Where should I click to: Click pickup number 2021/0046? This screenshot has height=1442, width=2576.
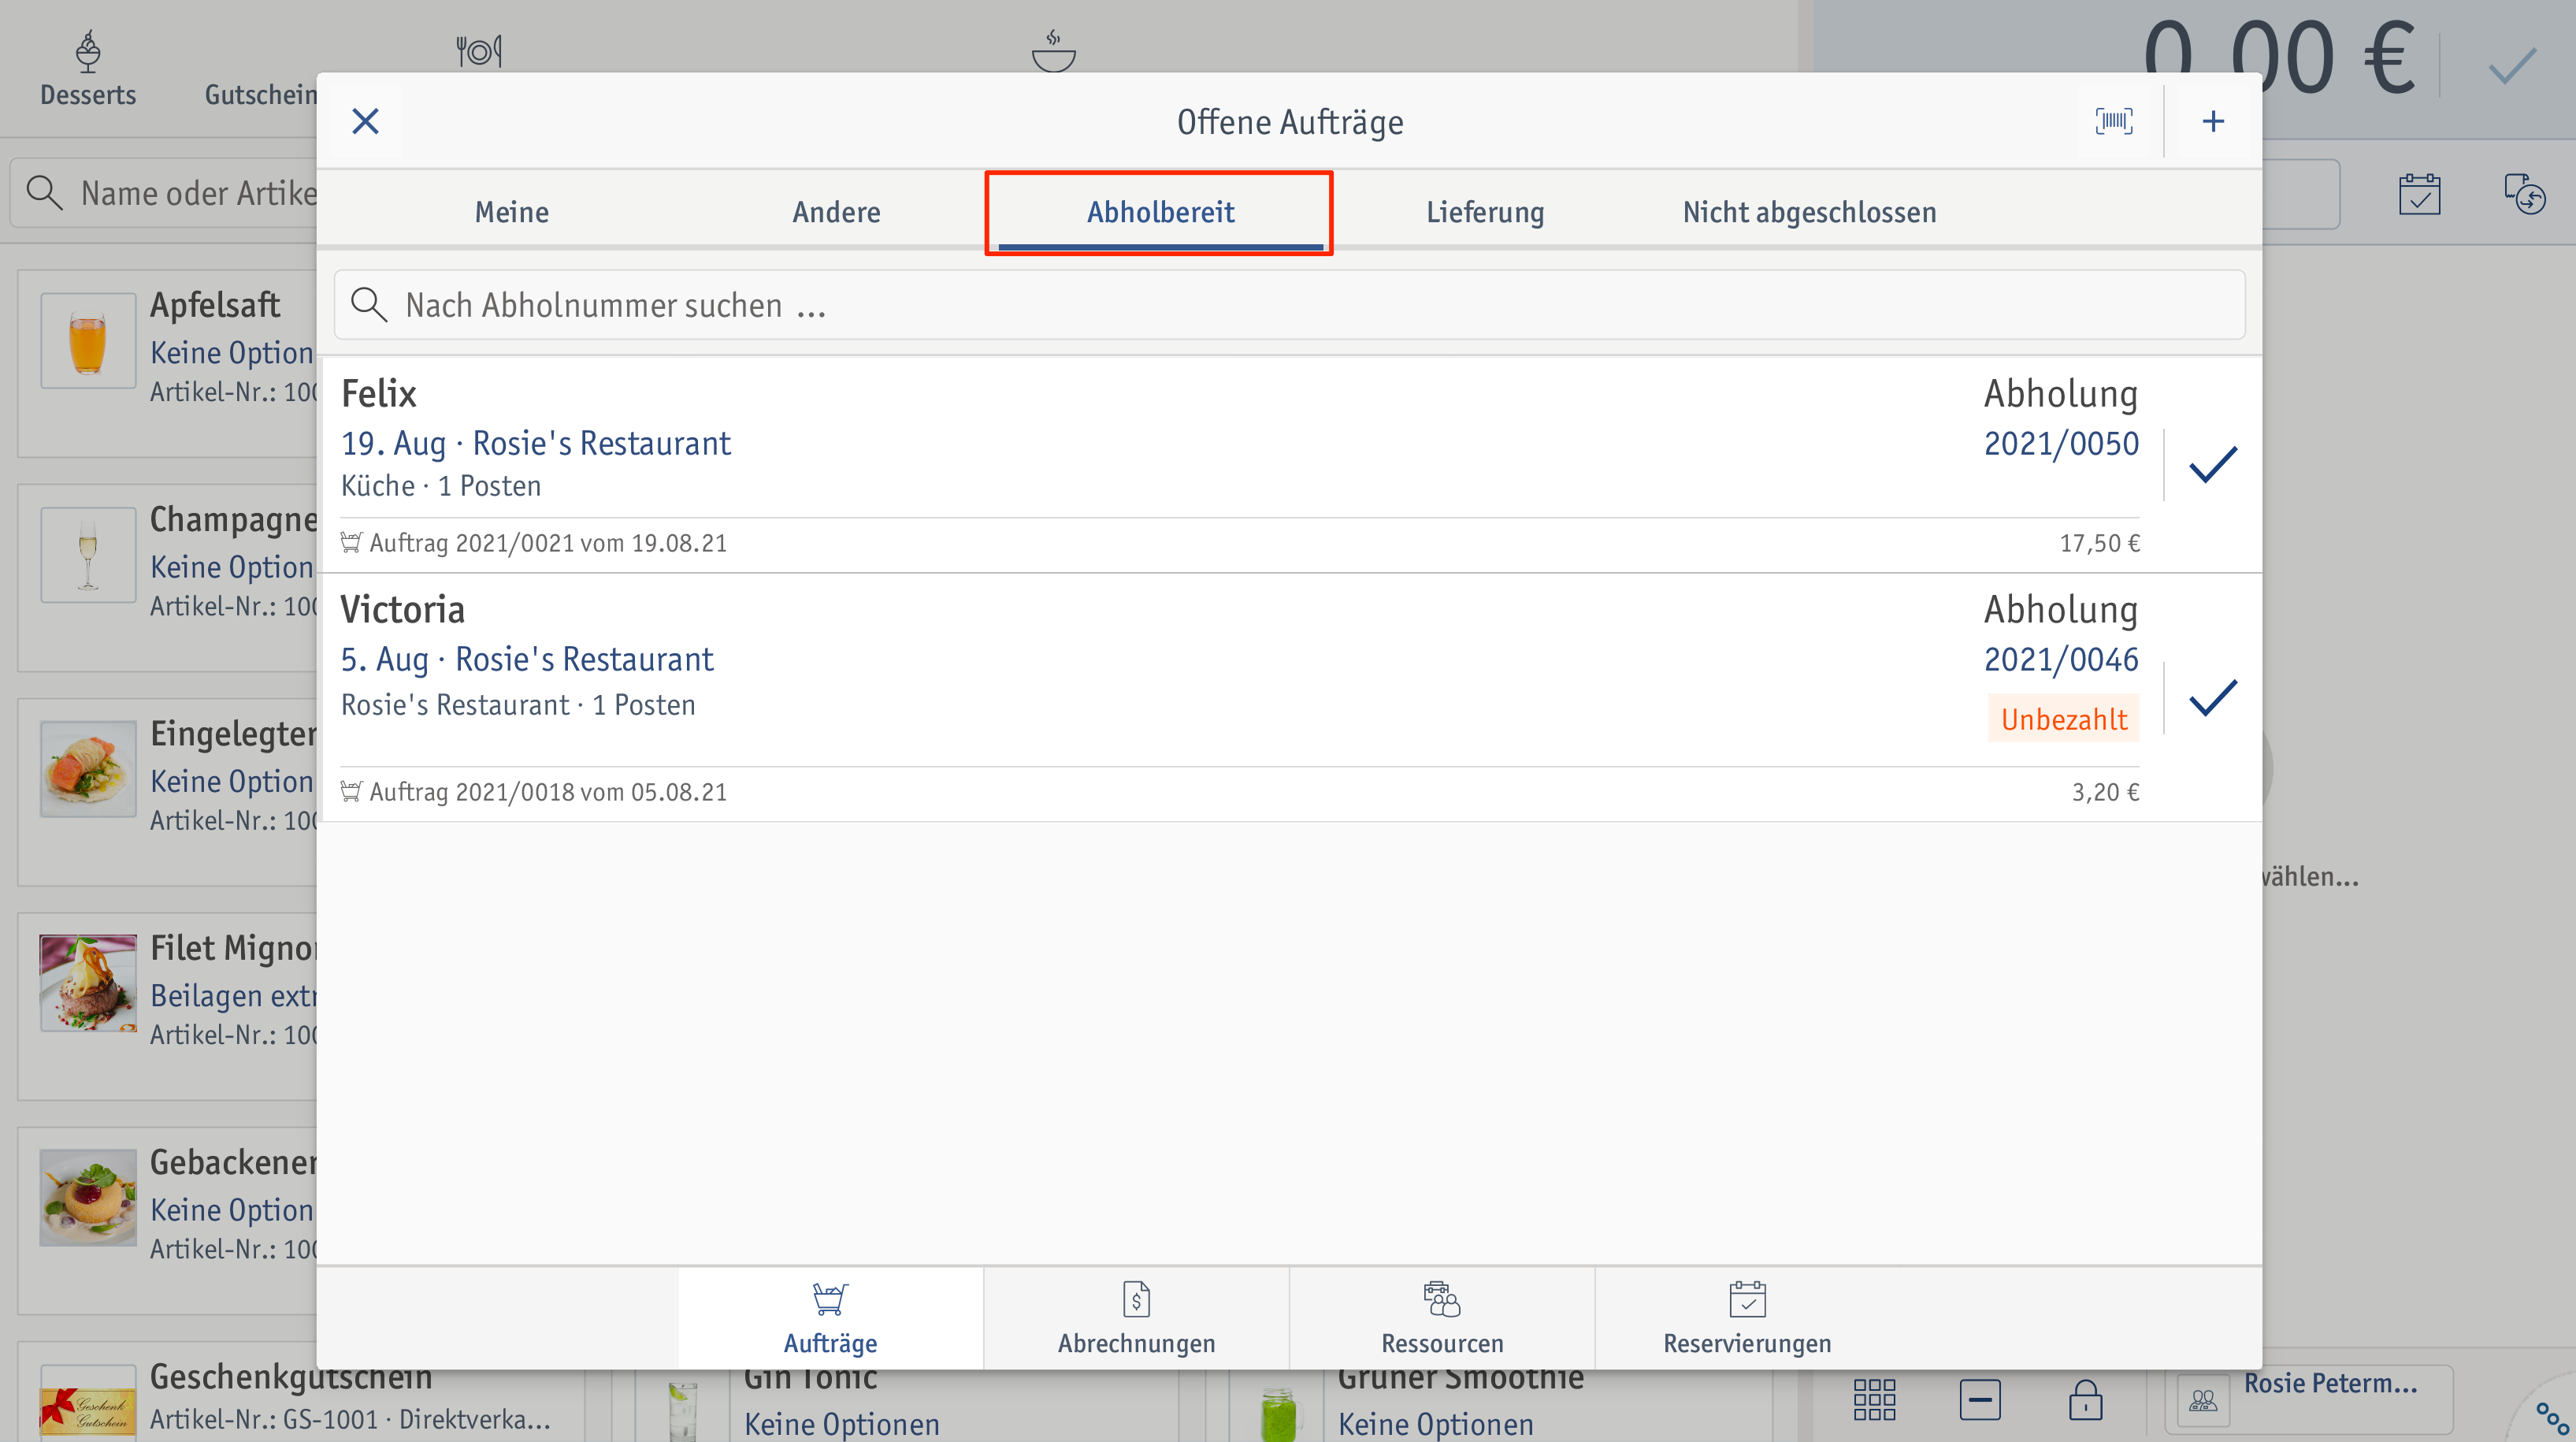(2061, 659)
